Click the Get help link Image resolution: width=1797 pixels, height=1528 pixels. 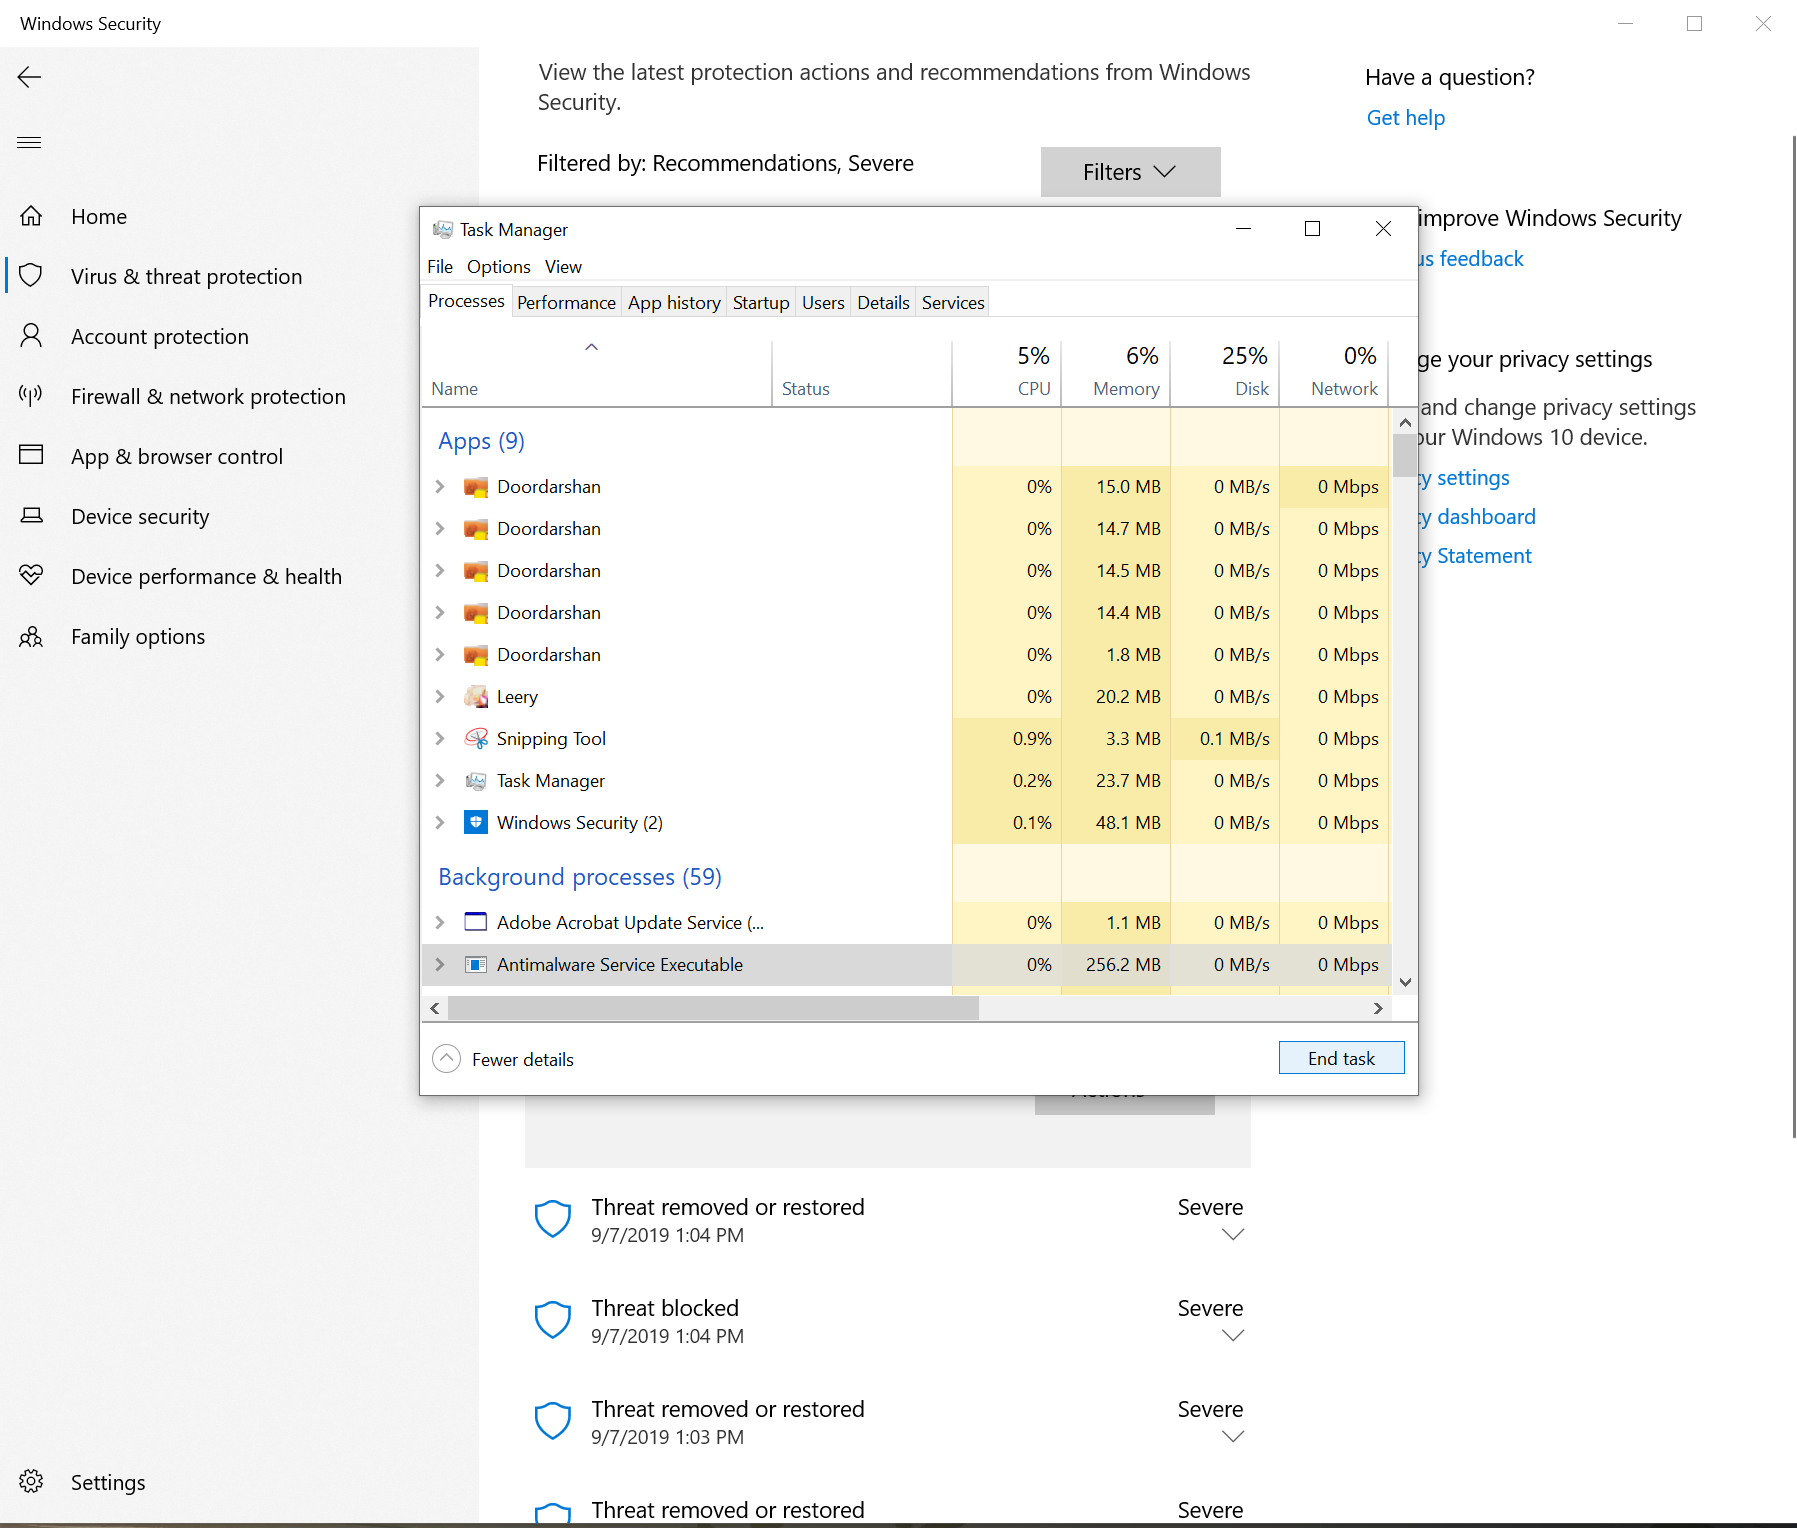pos(1405,117)
